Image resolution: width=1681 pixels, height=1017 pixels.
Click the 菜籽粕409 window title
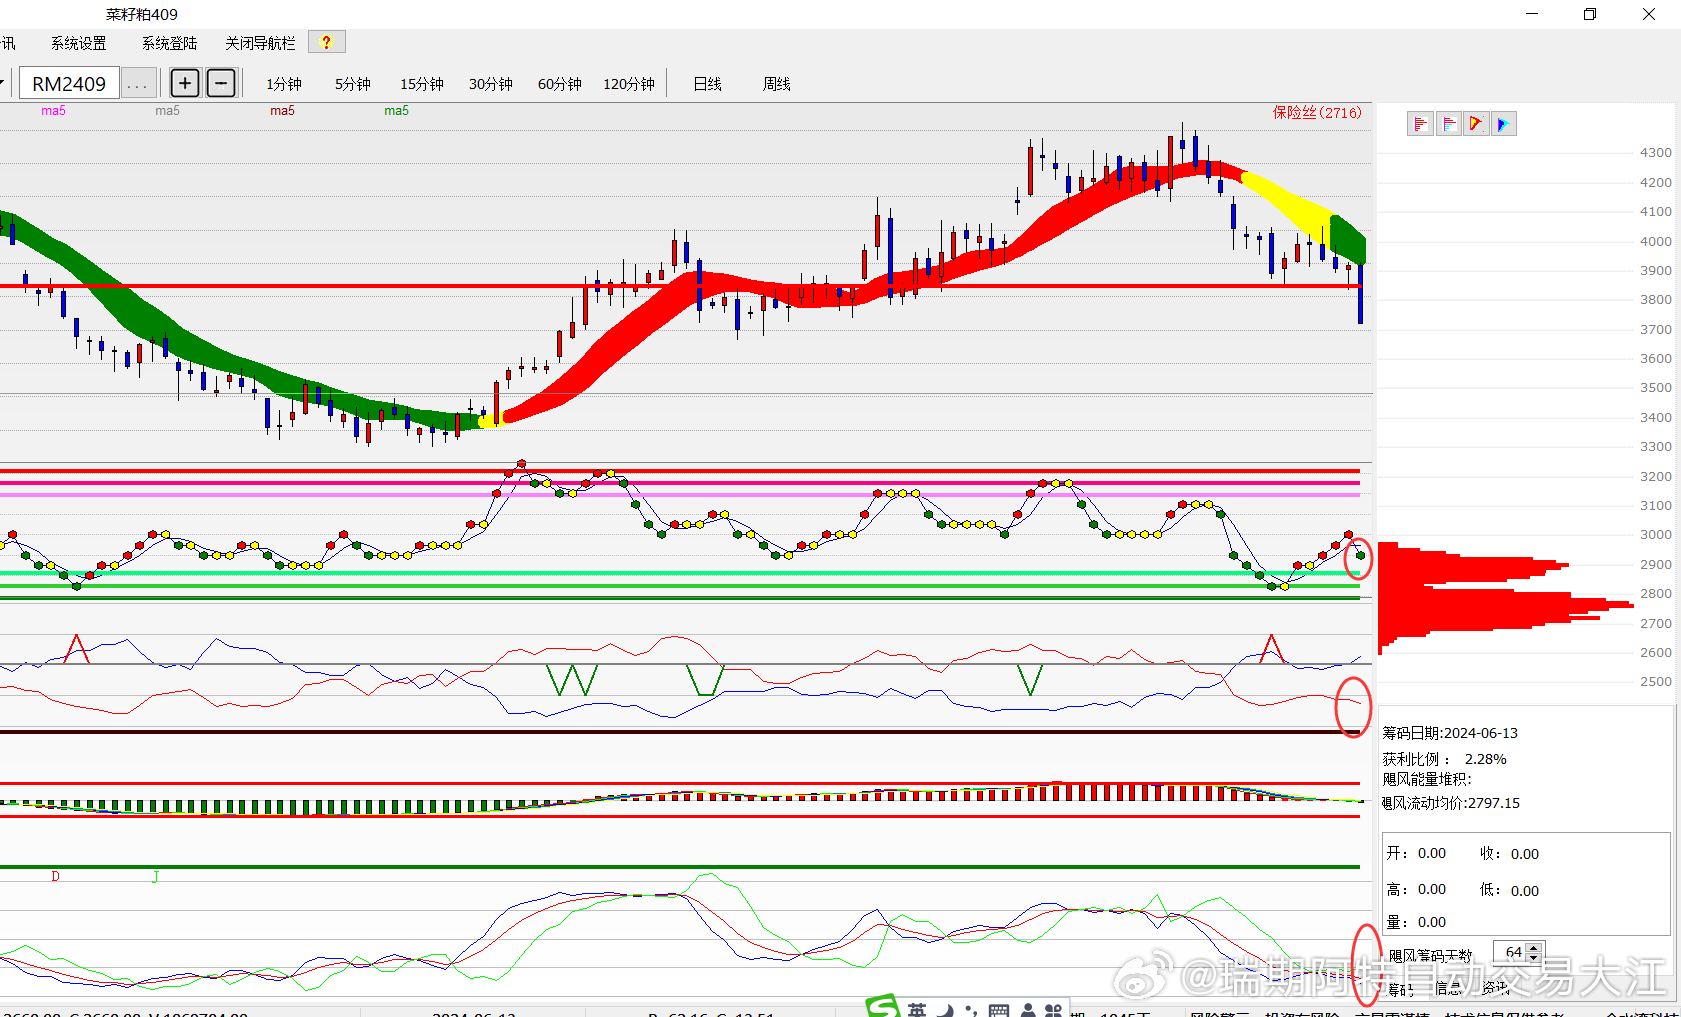pyautogui.click(x=142, y=14)
